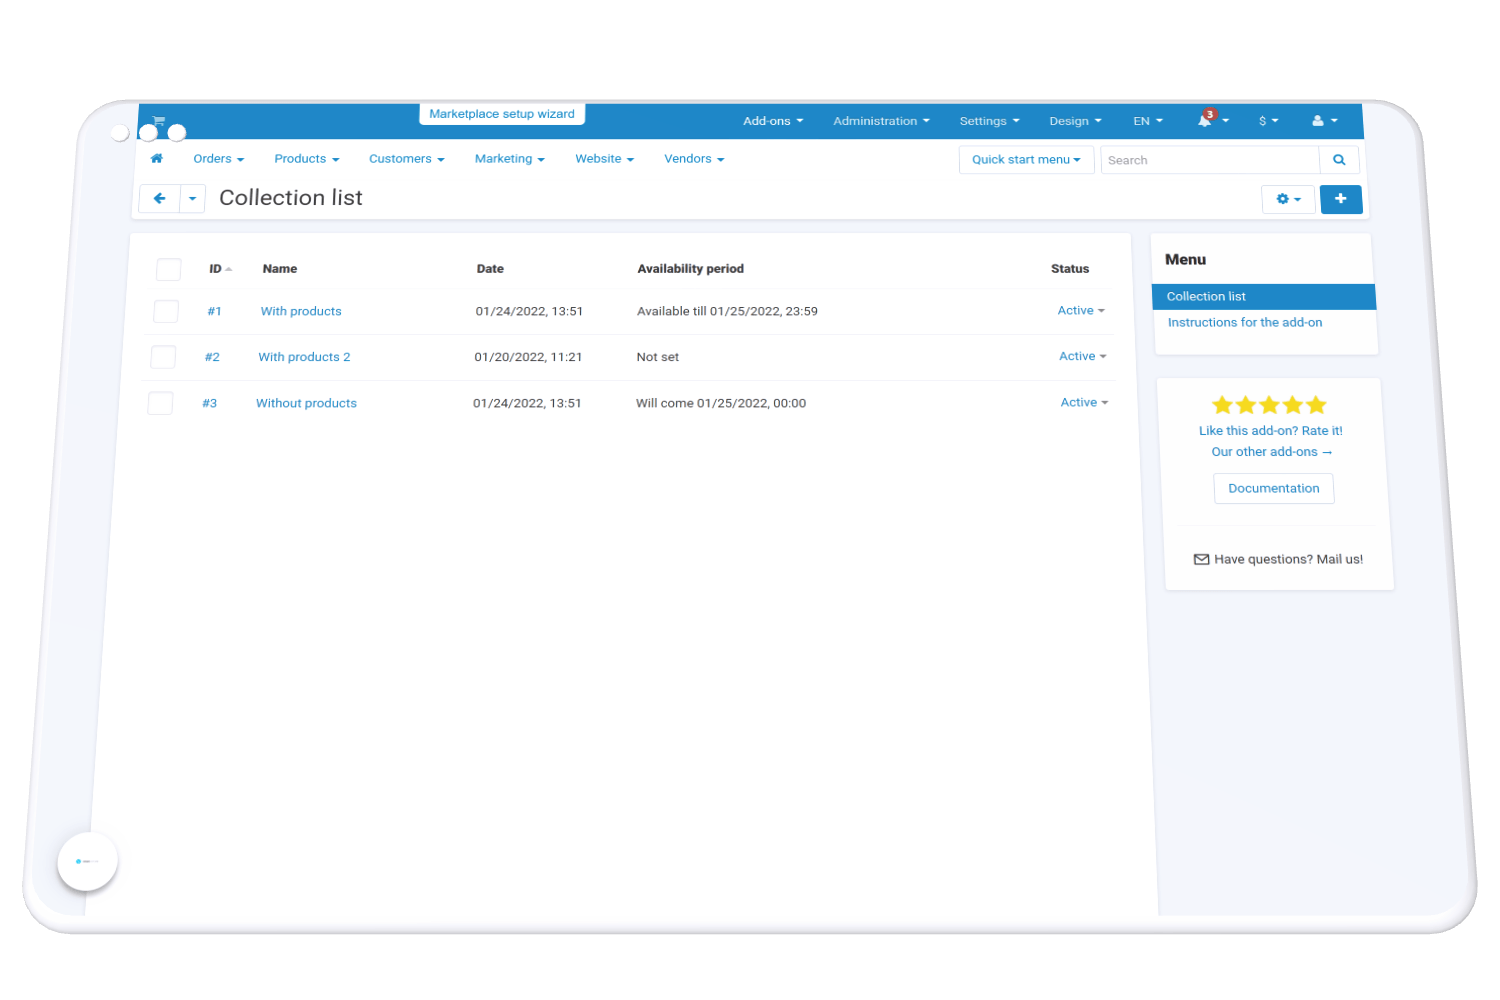Open the Documentation button
Screen dimensions: 1500x1000
point(1274,488)
